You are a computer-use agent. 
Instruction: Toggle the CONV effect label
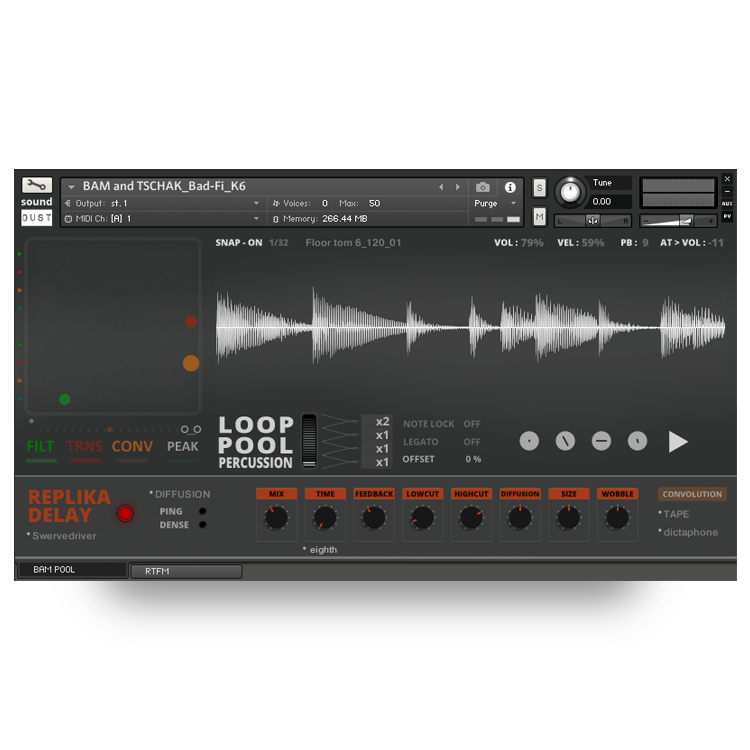pyautogui.click(x=132, y=446)
